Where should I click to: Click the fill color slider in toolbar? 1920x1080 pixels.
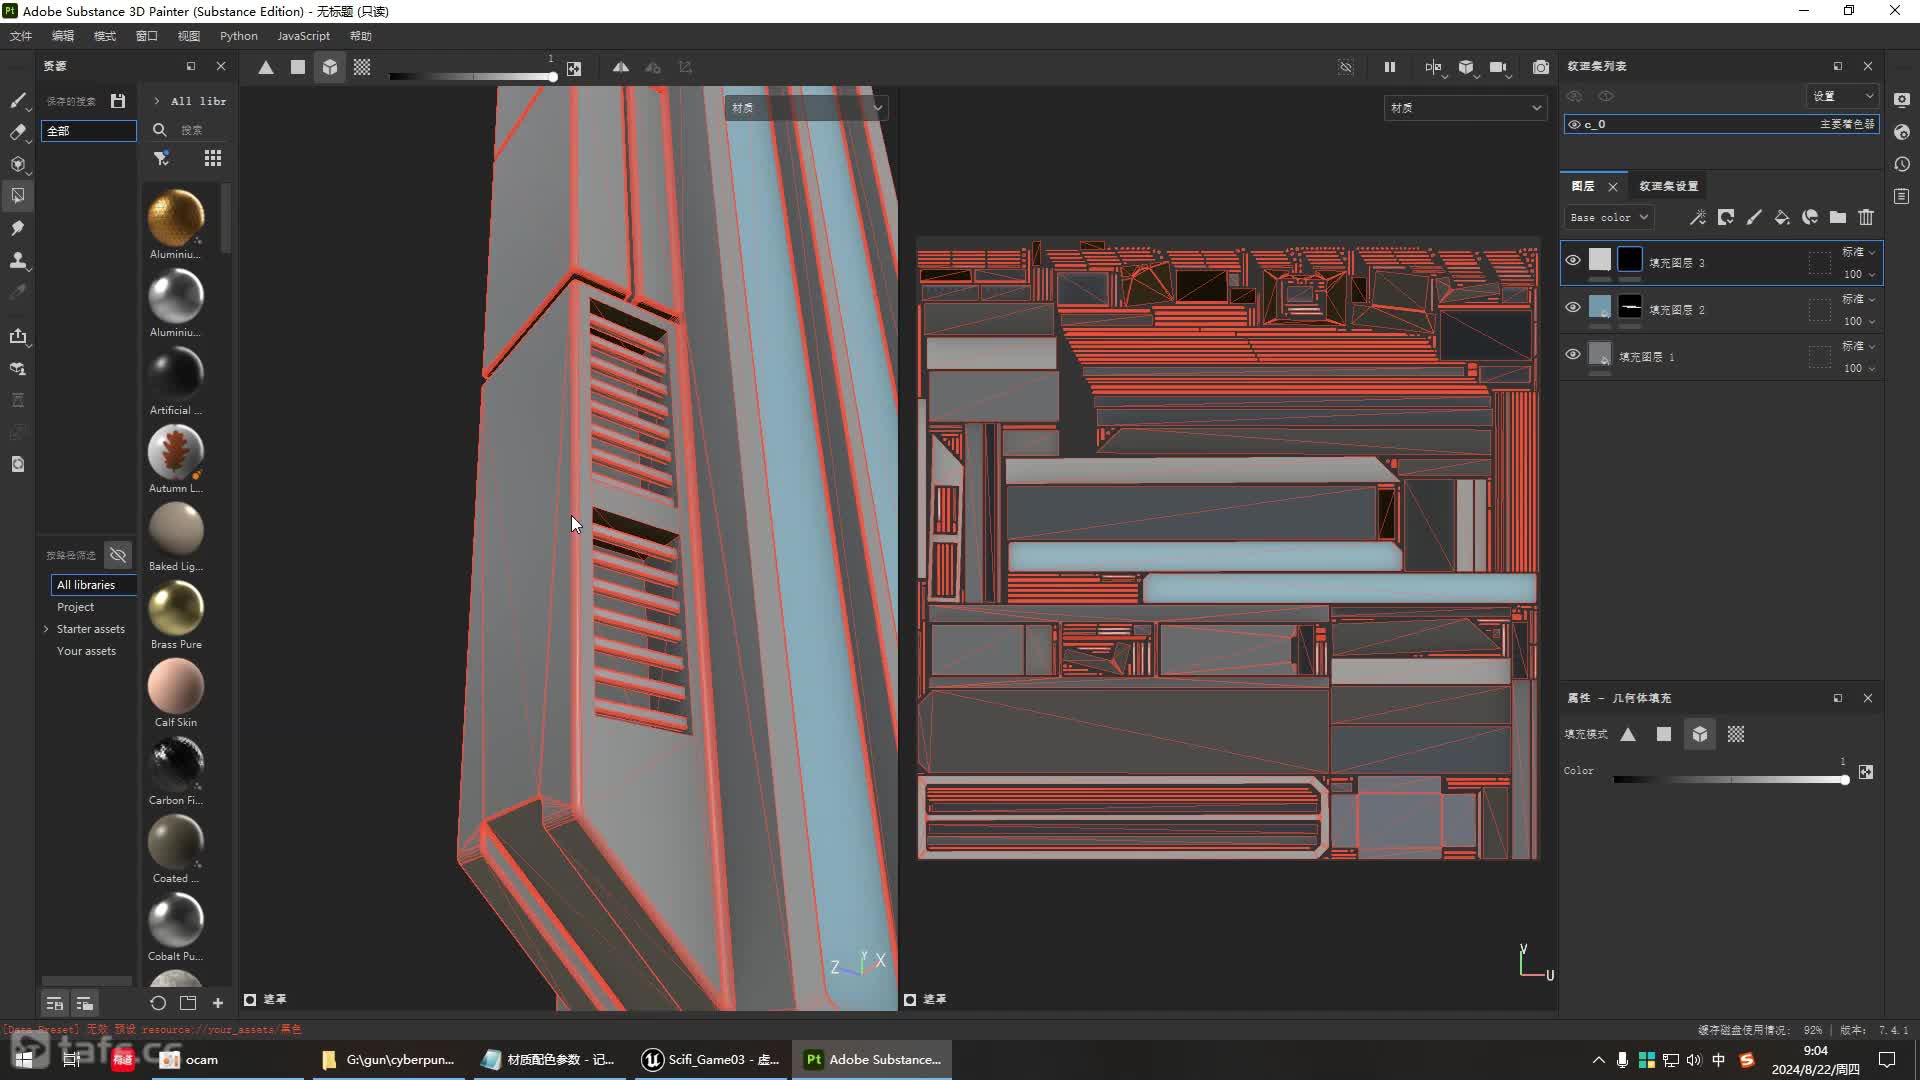coord(472,77)
